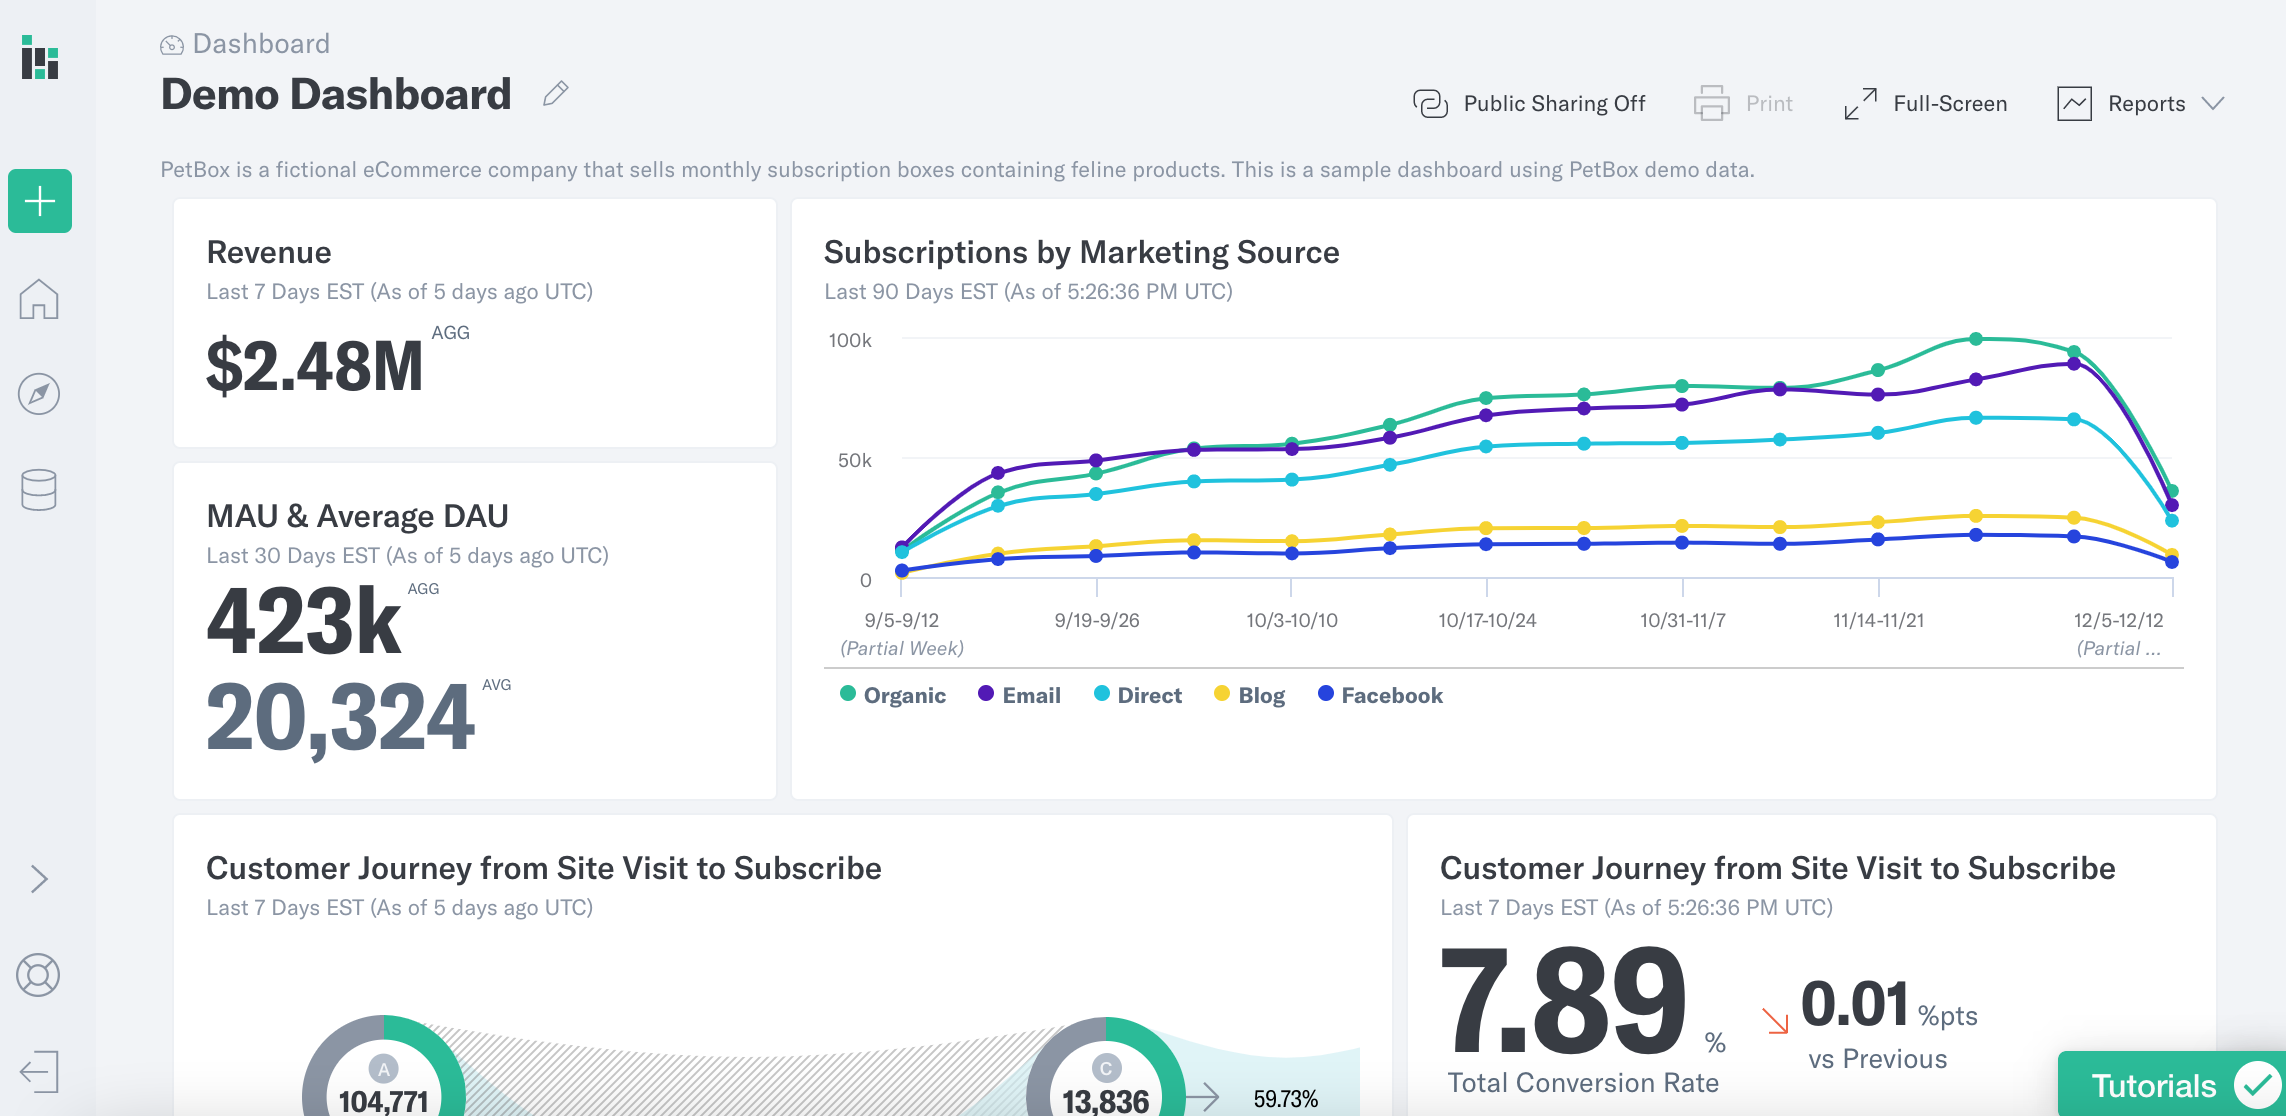Viewport: 2286px width, 1116px height.
Task: Click the right Customer Journey chart title
Action: [1778, 868]
